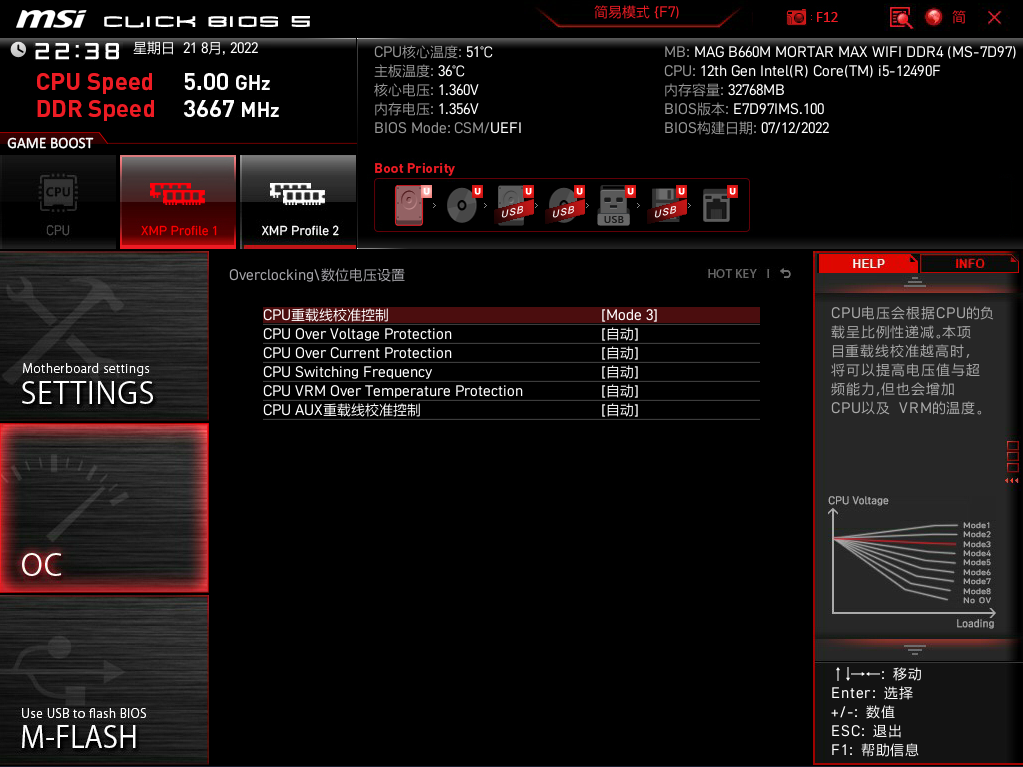Switch to the INFO tab
This screenshot has height=767, width=1023.
tap(970, 263)
